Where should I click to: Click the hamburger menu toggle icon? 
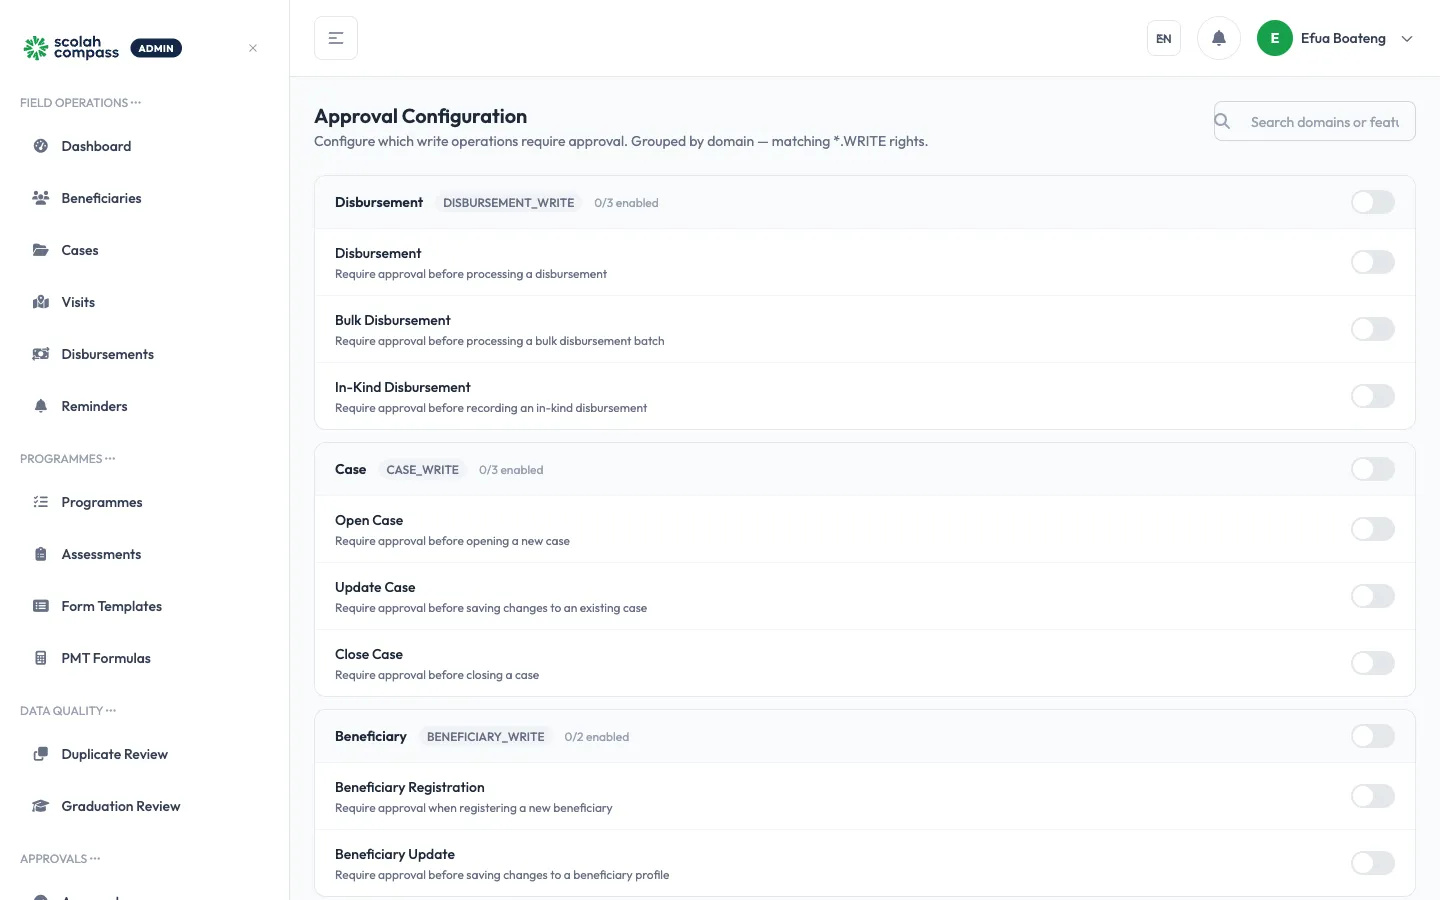pos(336,38)
